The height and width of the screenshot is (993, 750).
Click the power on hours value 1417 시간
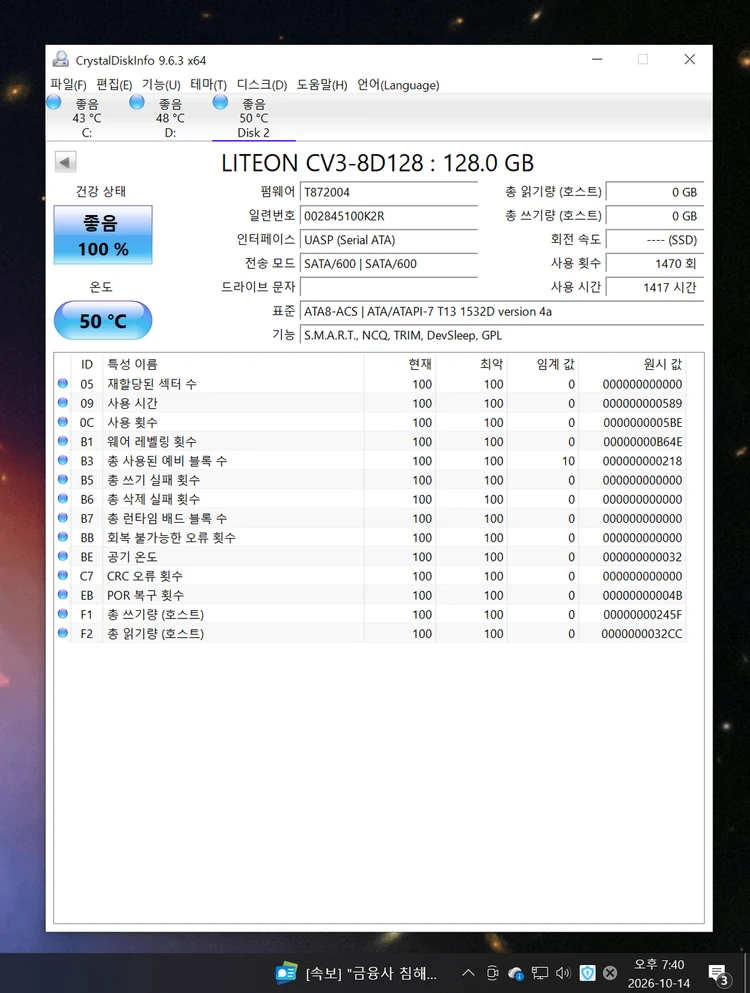(x=655, y=288)
